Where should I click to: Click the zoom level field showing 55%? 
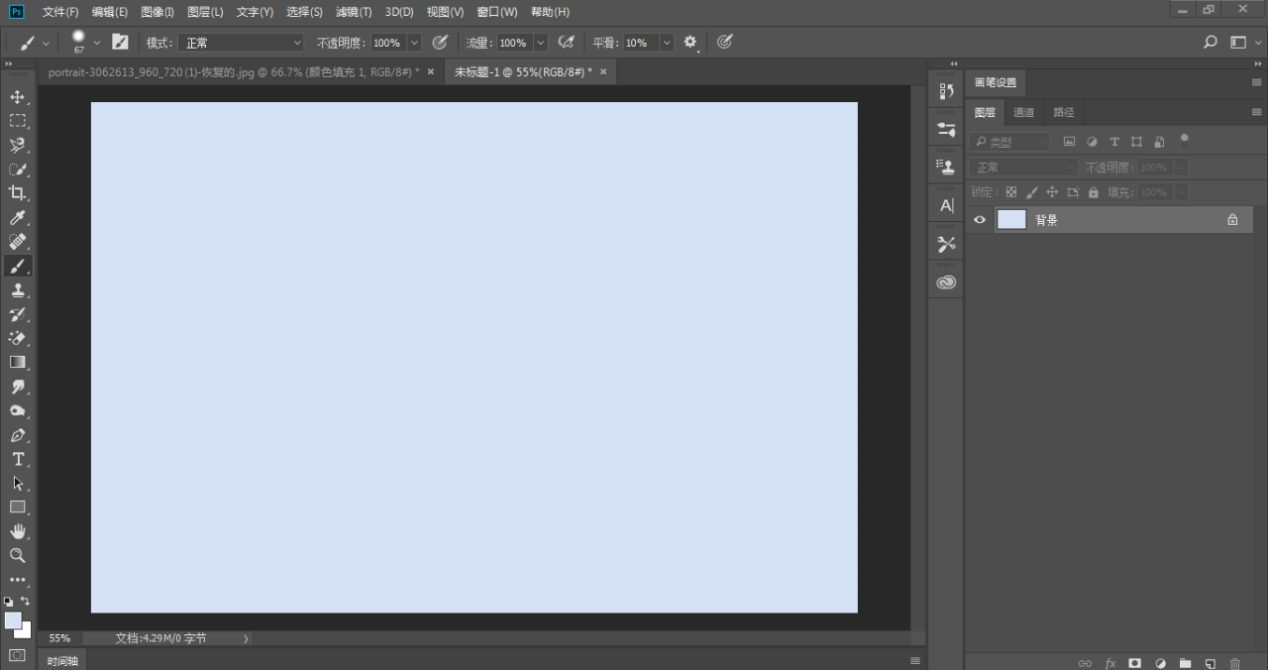60,638
